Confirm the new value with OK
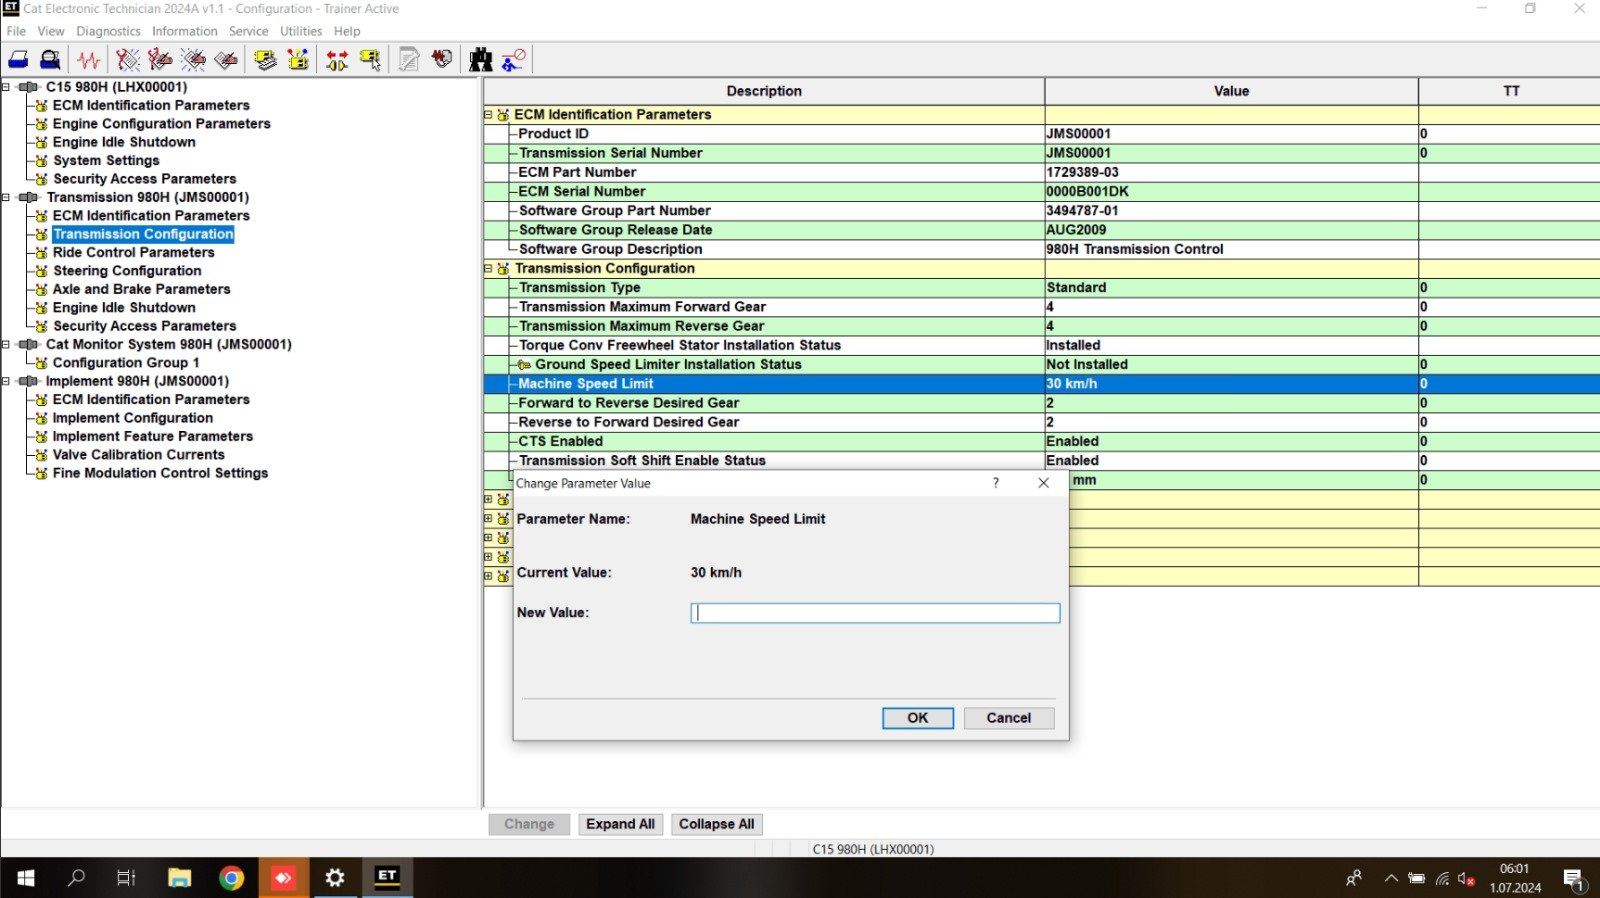Image resolution: width=1600 pixels, height=898 pixels. (x=917, y=718)
